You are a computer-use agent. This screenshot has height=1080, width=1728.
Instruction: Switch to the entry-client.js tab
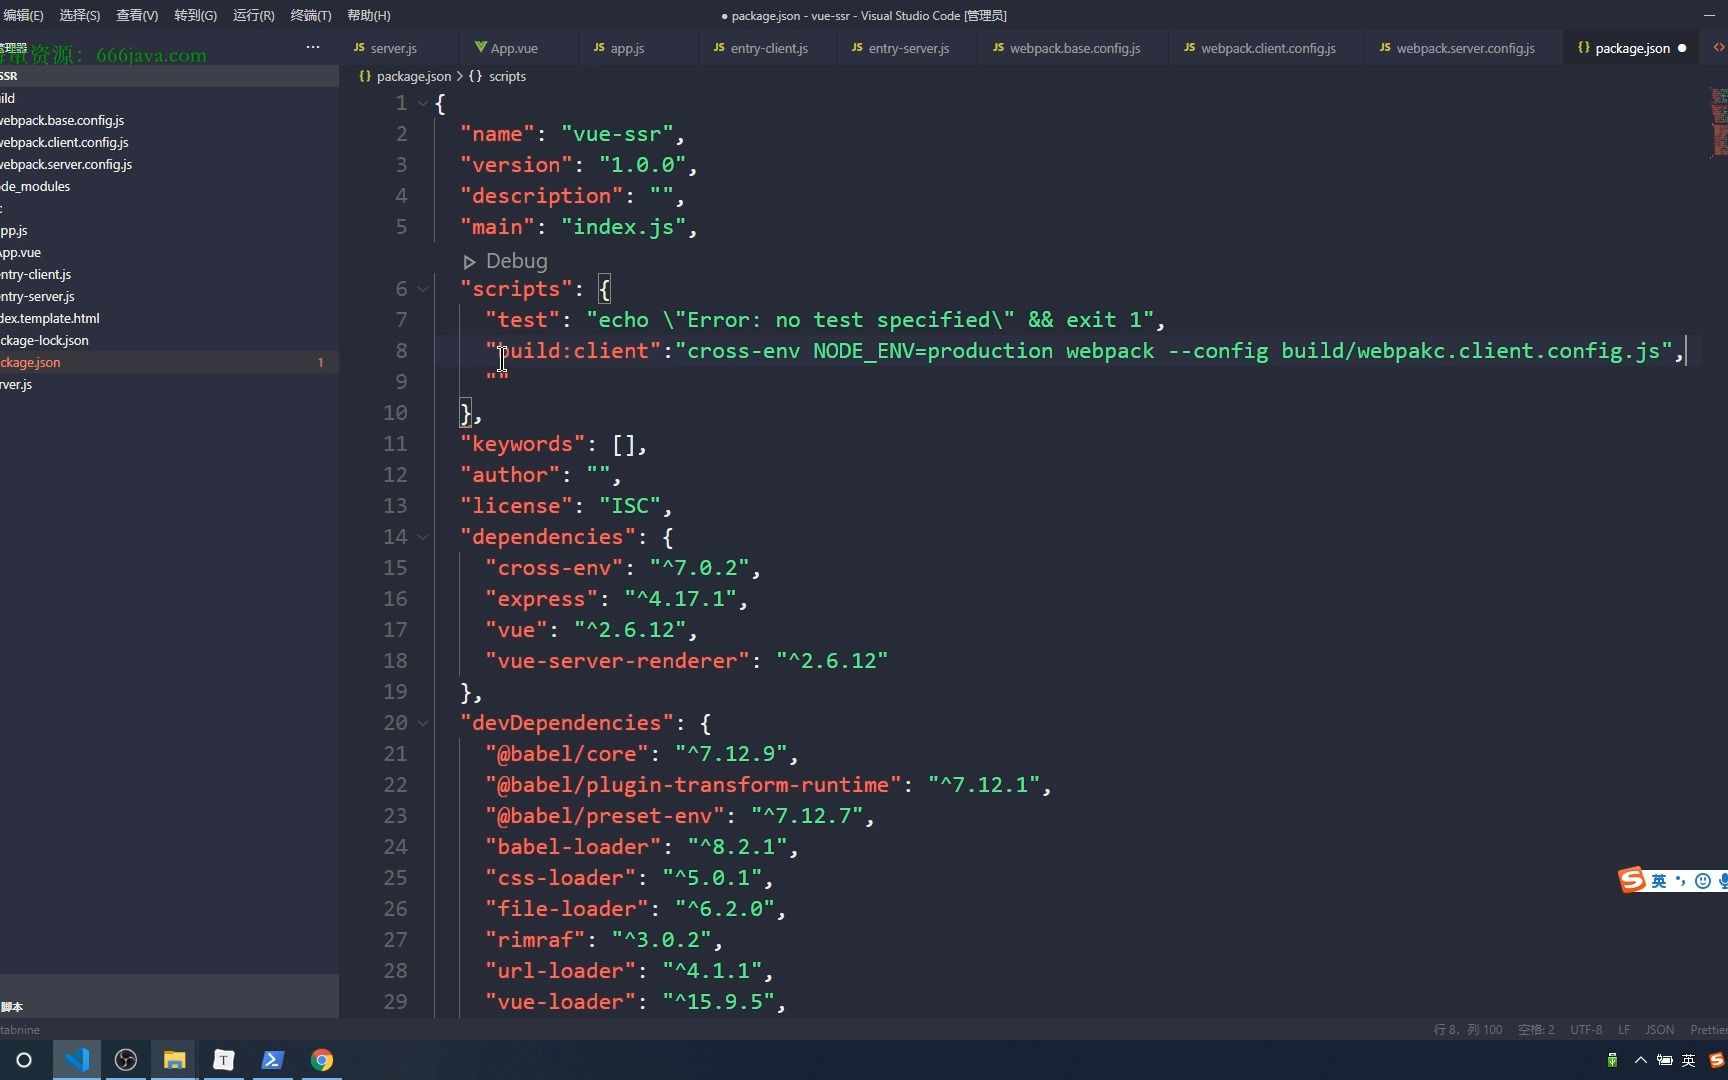[x=768, y=48]
